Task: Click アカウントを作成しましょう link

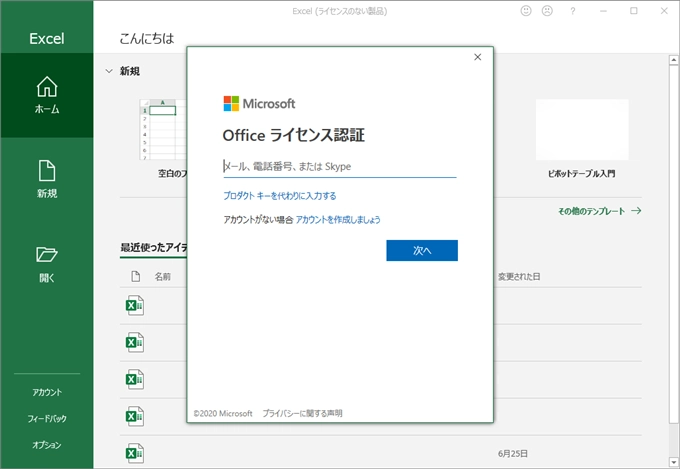Action: tap(338, 220)
